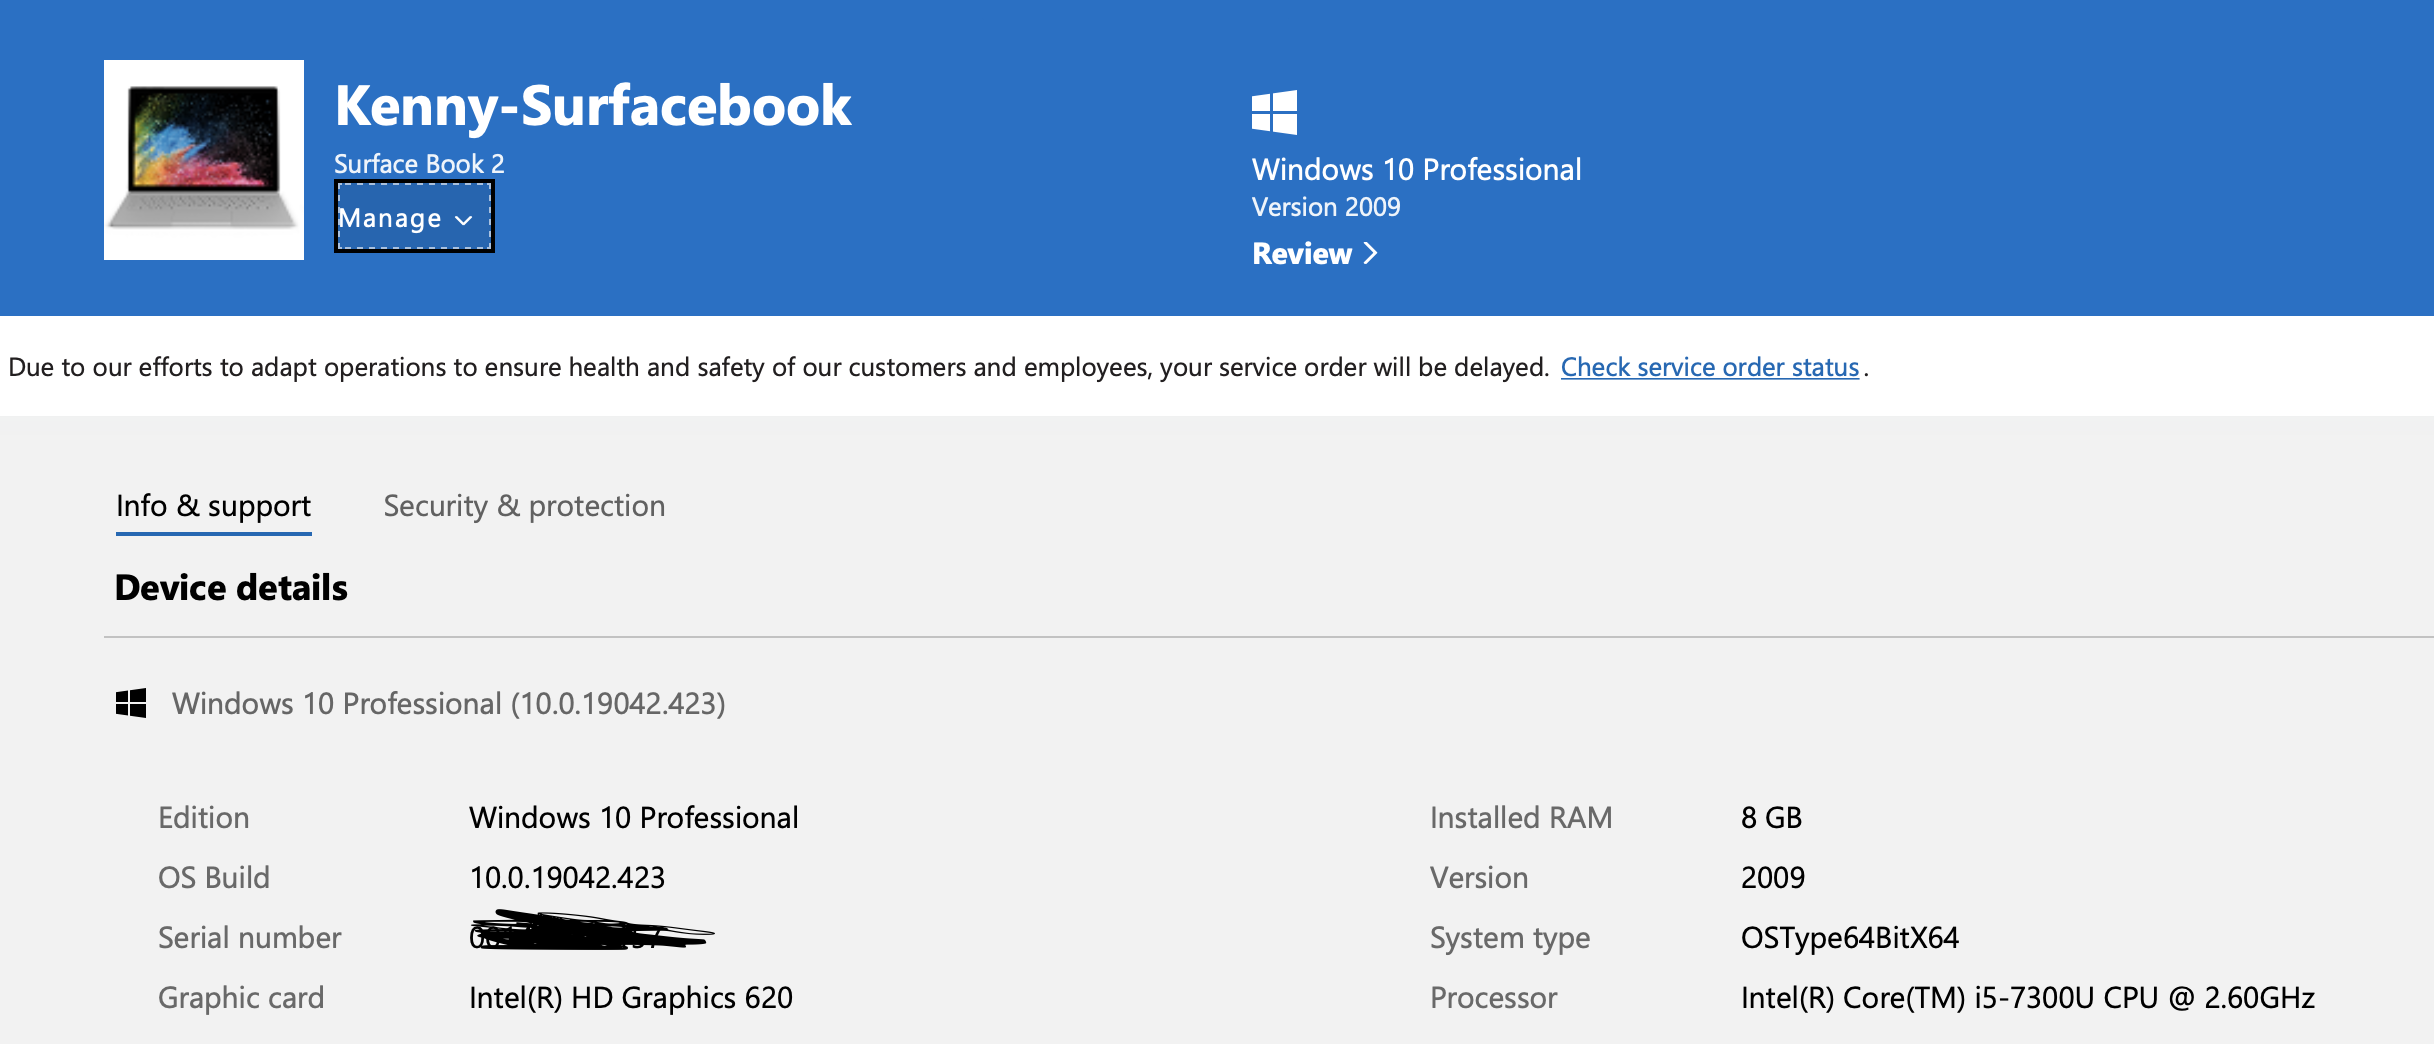Switch to the Security & protection tab
This screenshot has width=2434, height=1044.
pyautogui.click(x=524, y=506)
